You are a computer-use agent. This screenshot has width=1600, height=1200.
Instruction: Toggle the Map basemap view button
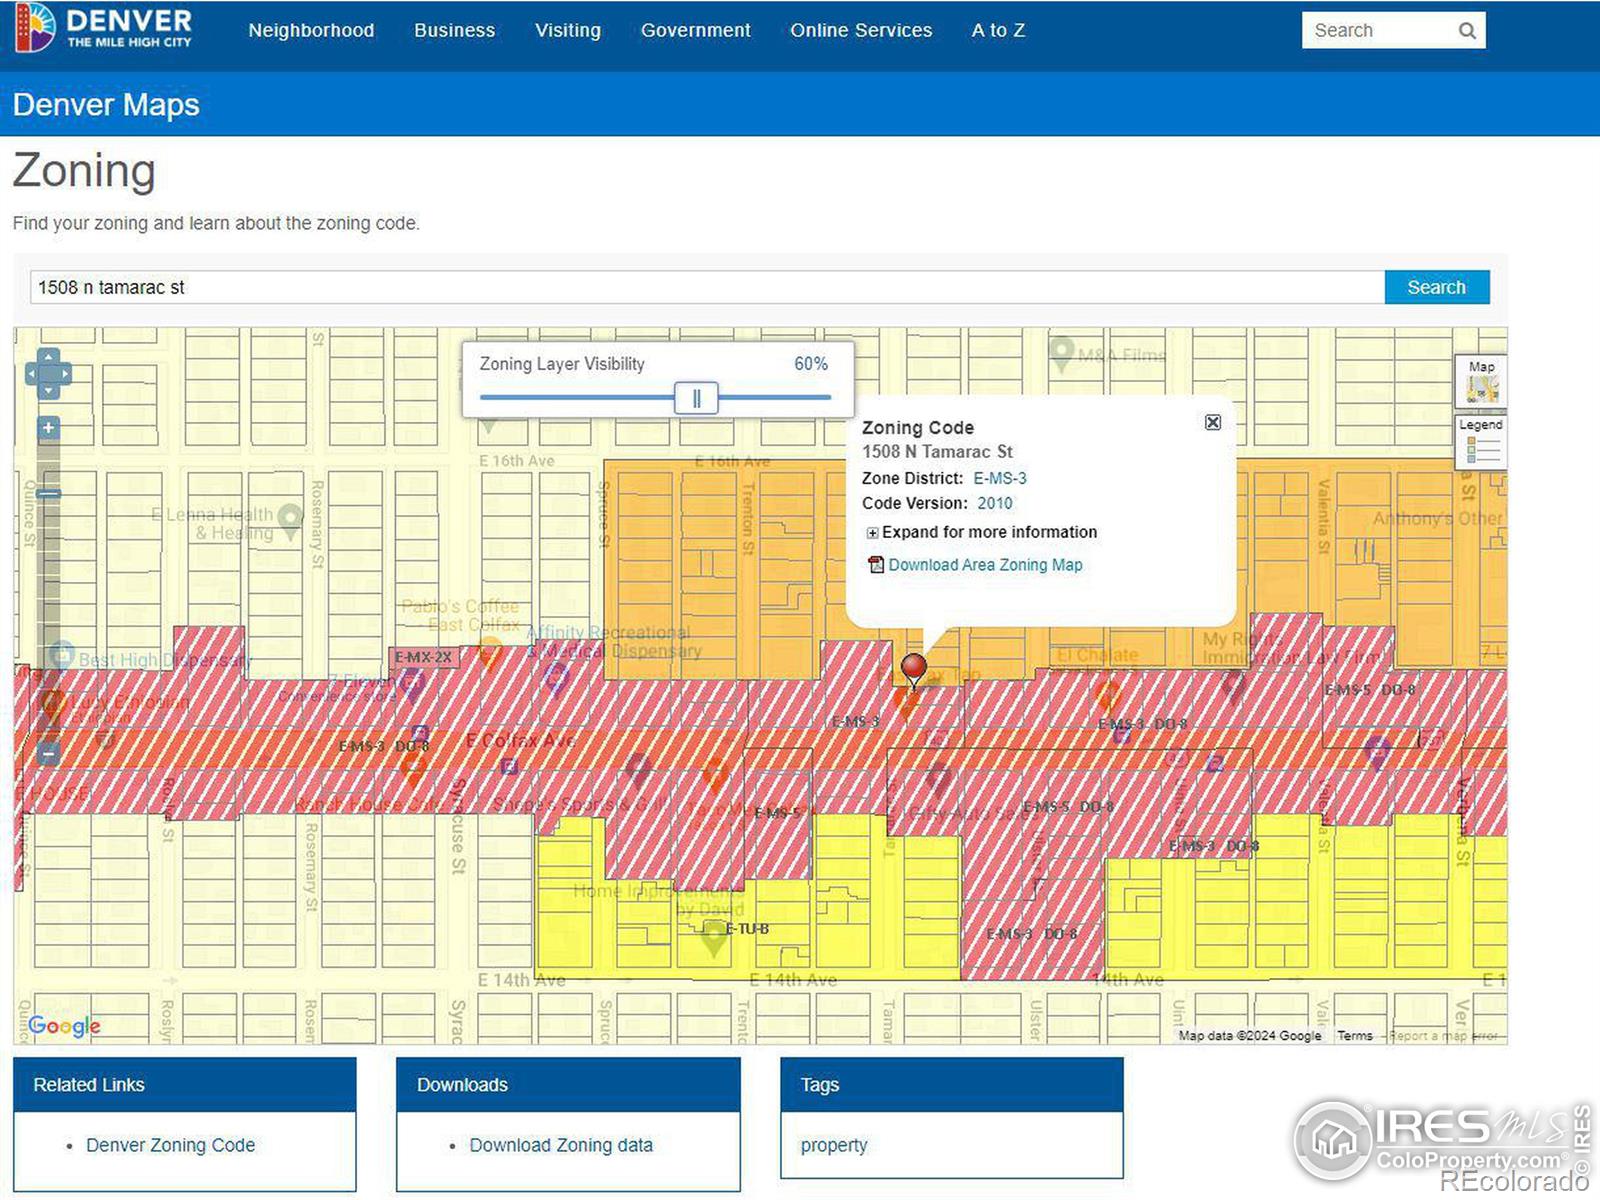point(1481,381)
